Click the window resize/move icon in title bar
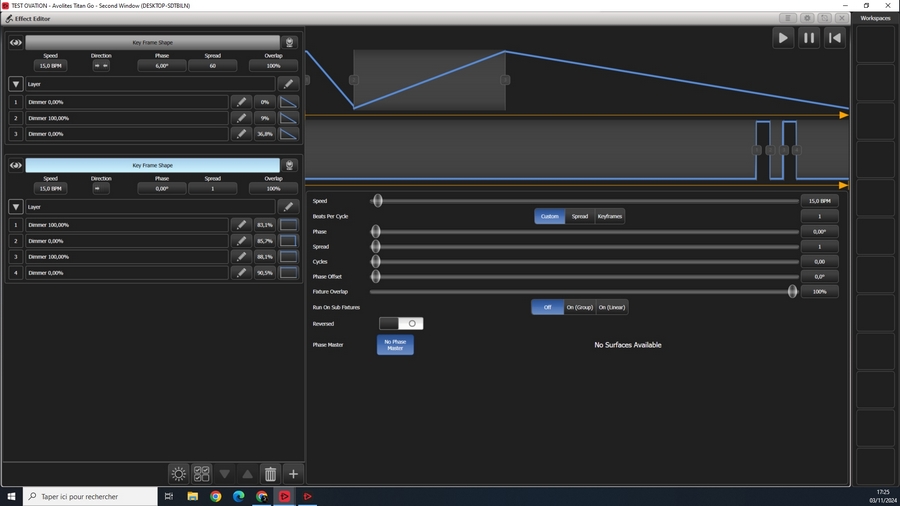The height and width of the screenshot is (506, 900). (825, 18)
